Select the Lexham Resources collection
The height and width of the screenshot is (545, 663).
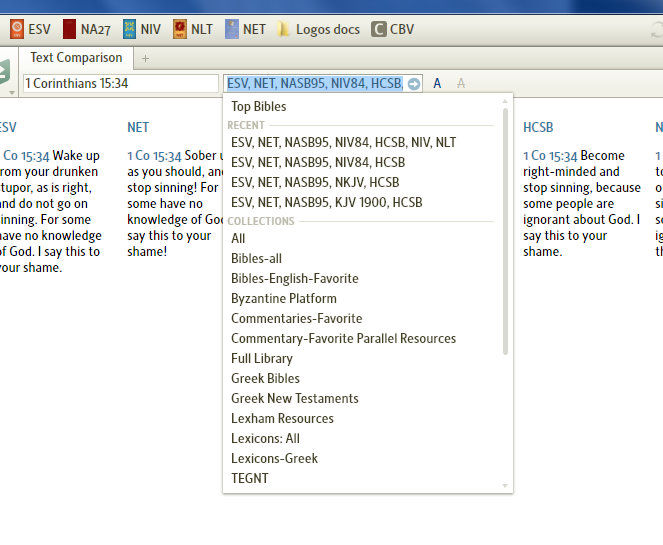pos(282,419)
